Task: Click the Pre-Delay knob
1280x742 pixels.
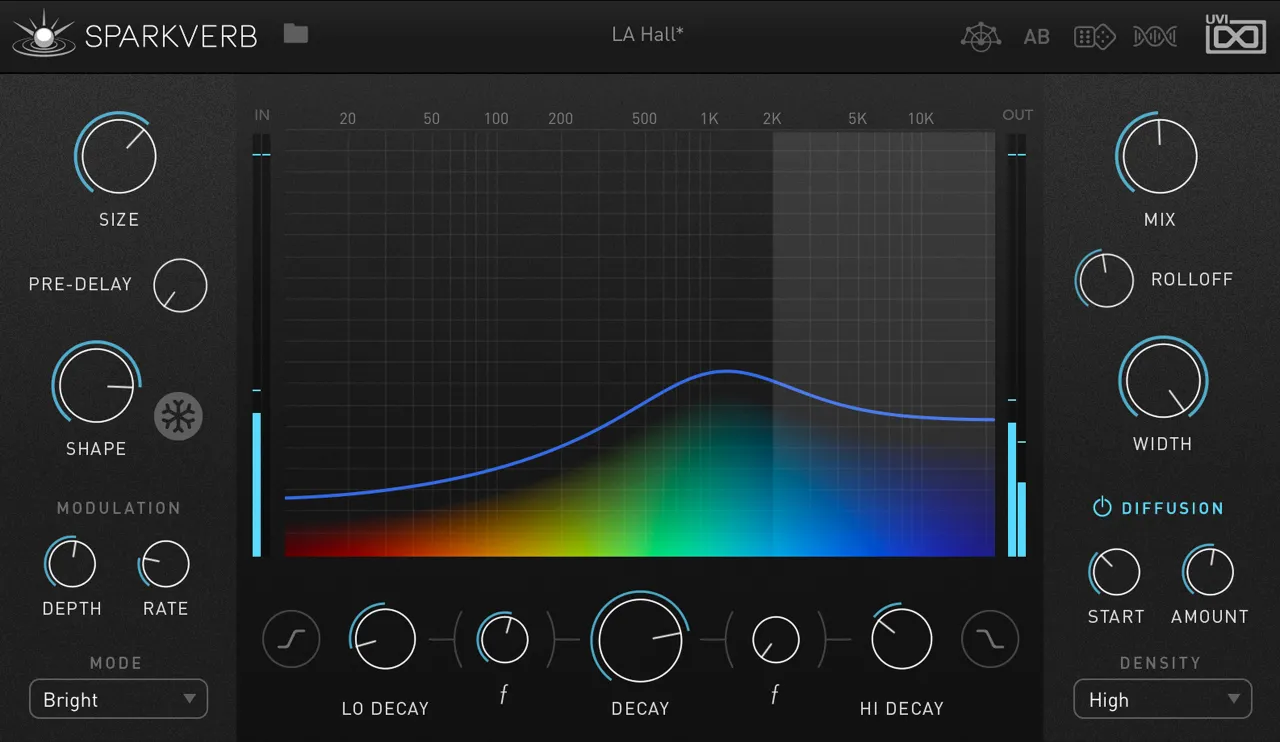Action: pyautogui.click(x=180, y=285)
